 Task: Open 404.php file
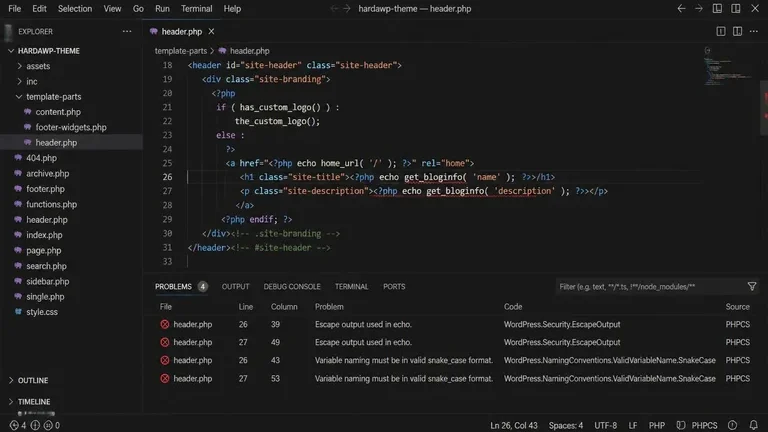tap(41, 158)
